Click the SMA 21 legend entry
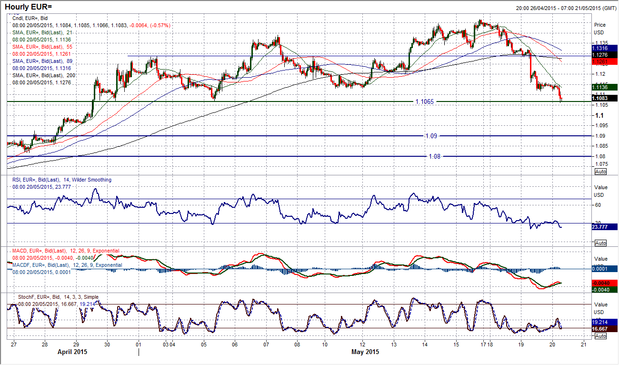The image size is (619, 365). [42, 32]
